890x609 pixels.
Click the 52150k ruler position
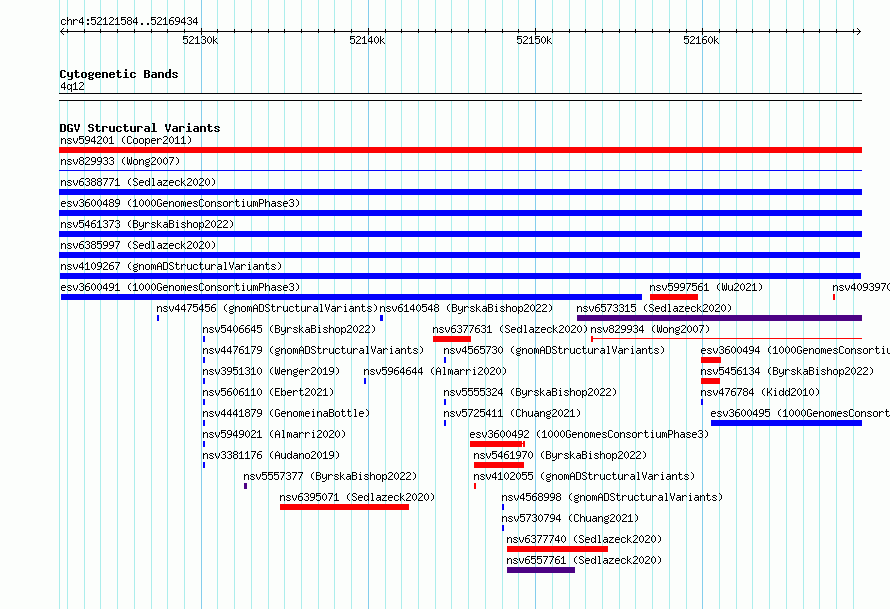(x=534, y=40)
